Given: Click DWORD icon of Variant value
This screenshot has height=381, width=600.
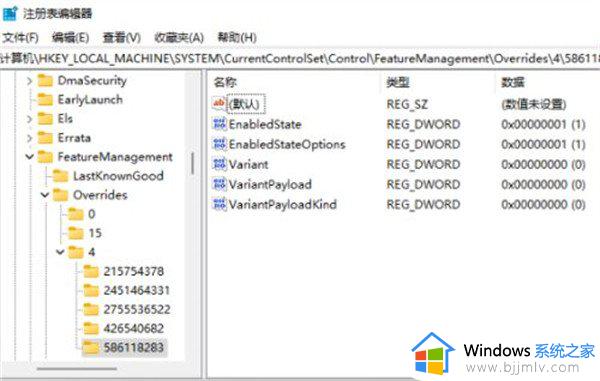Looking at the screenshot, I should (219, 164).
